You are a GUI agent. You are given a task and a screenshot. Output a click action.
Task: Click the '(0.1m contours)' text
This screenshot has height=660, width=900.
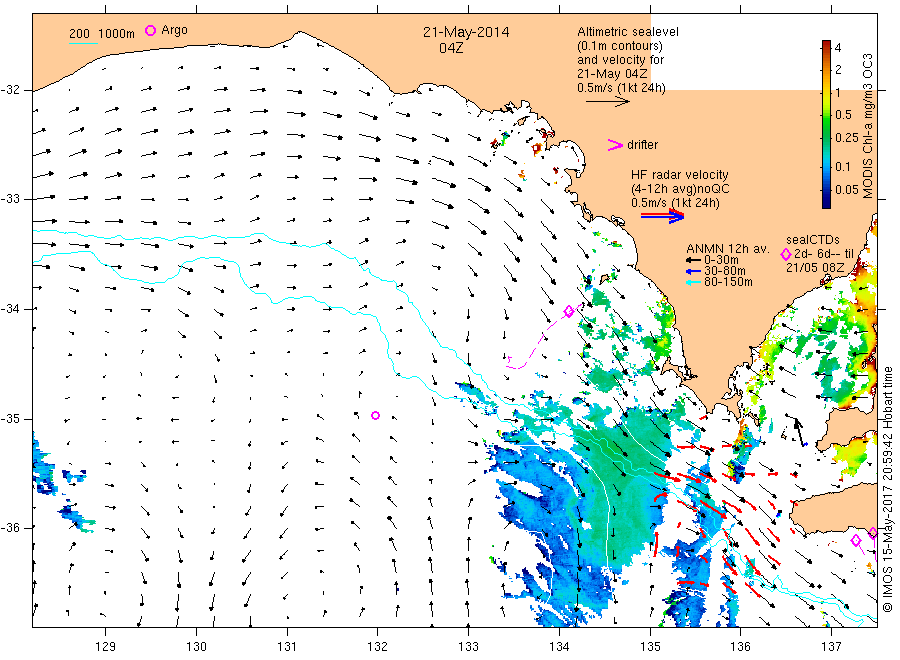[x=620, y=46]
